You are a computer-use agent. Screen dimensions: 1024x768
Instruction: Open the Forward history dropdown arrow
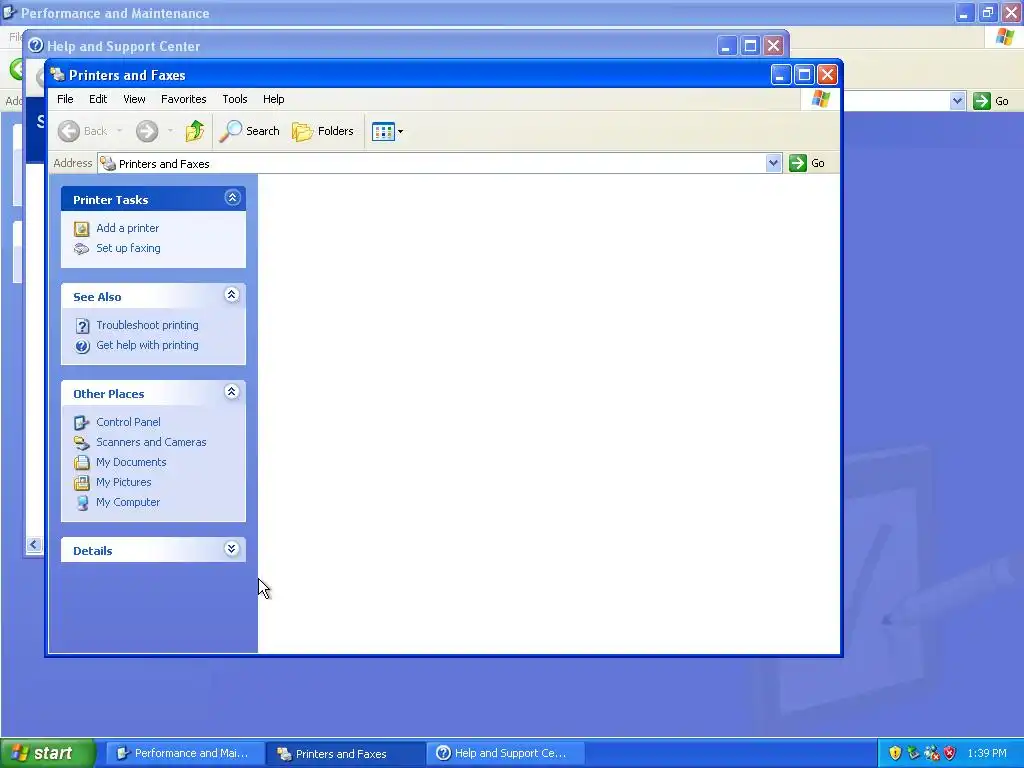coord(170,131)
